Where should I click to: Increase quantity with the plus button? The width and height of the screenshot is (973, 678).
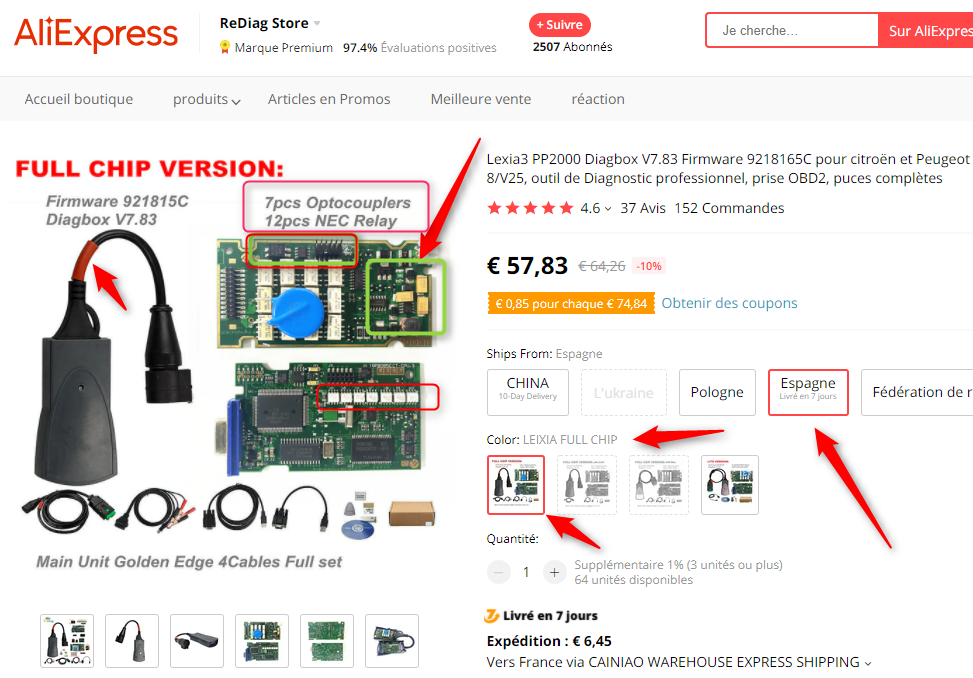[554, 572]
